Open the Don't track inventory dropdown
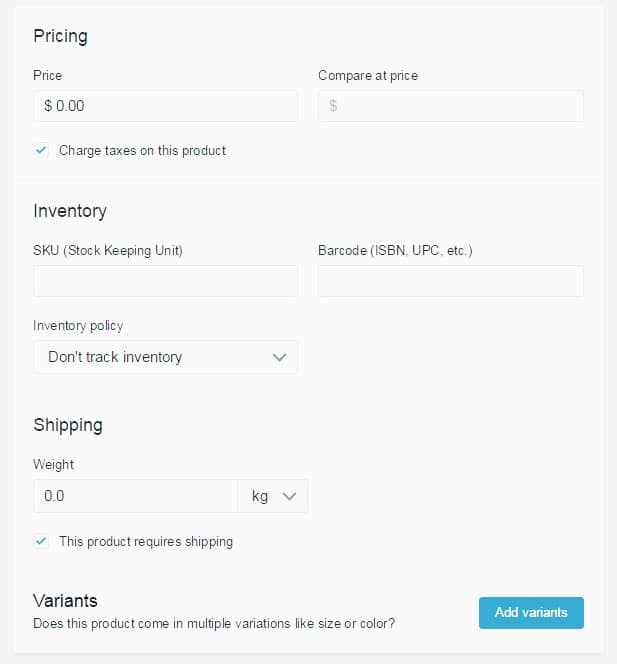The image size is (617, 664). tap(165, 357)
